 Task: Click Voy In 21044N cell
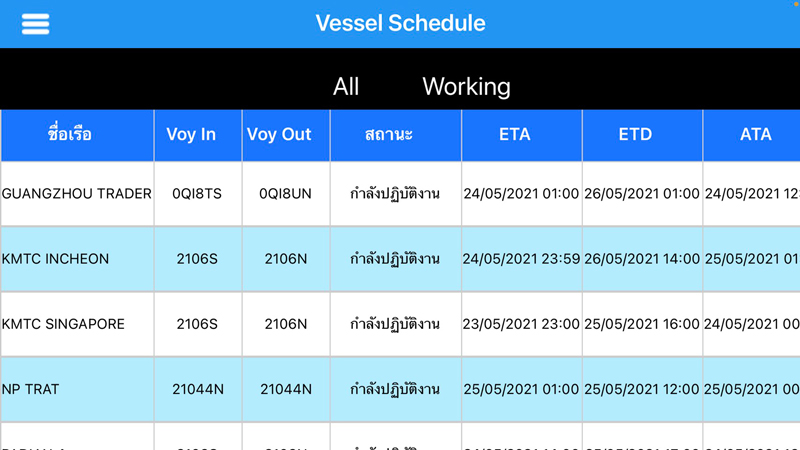coord(197,389)
